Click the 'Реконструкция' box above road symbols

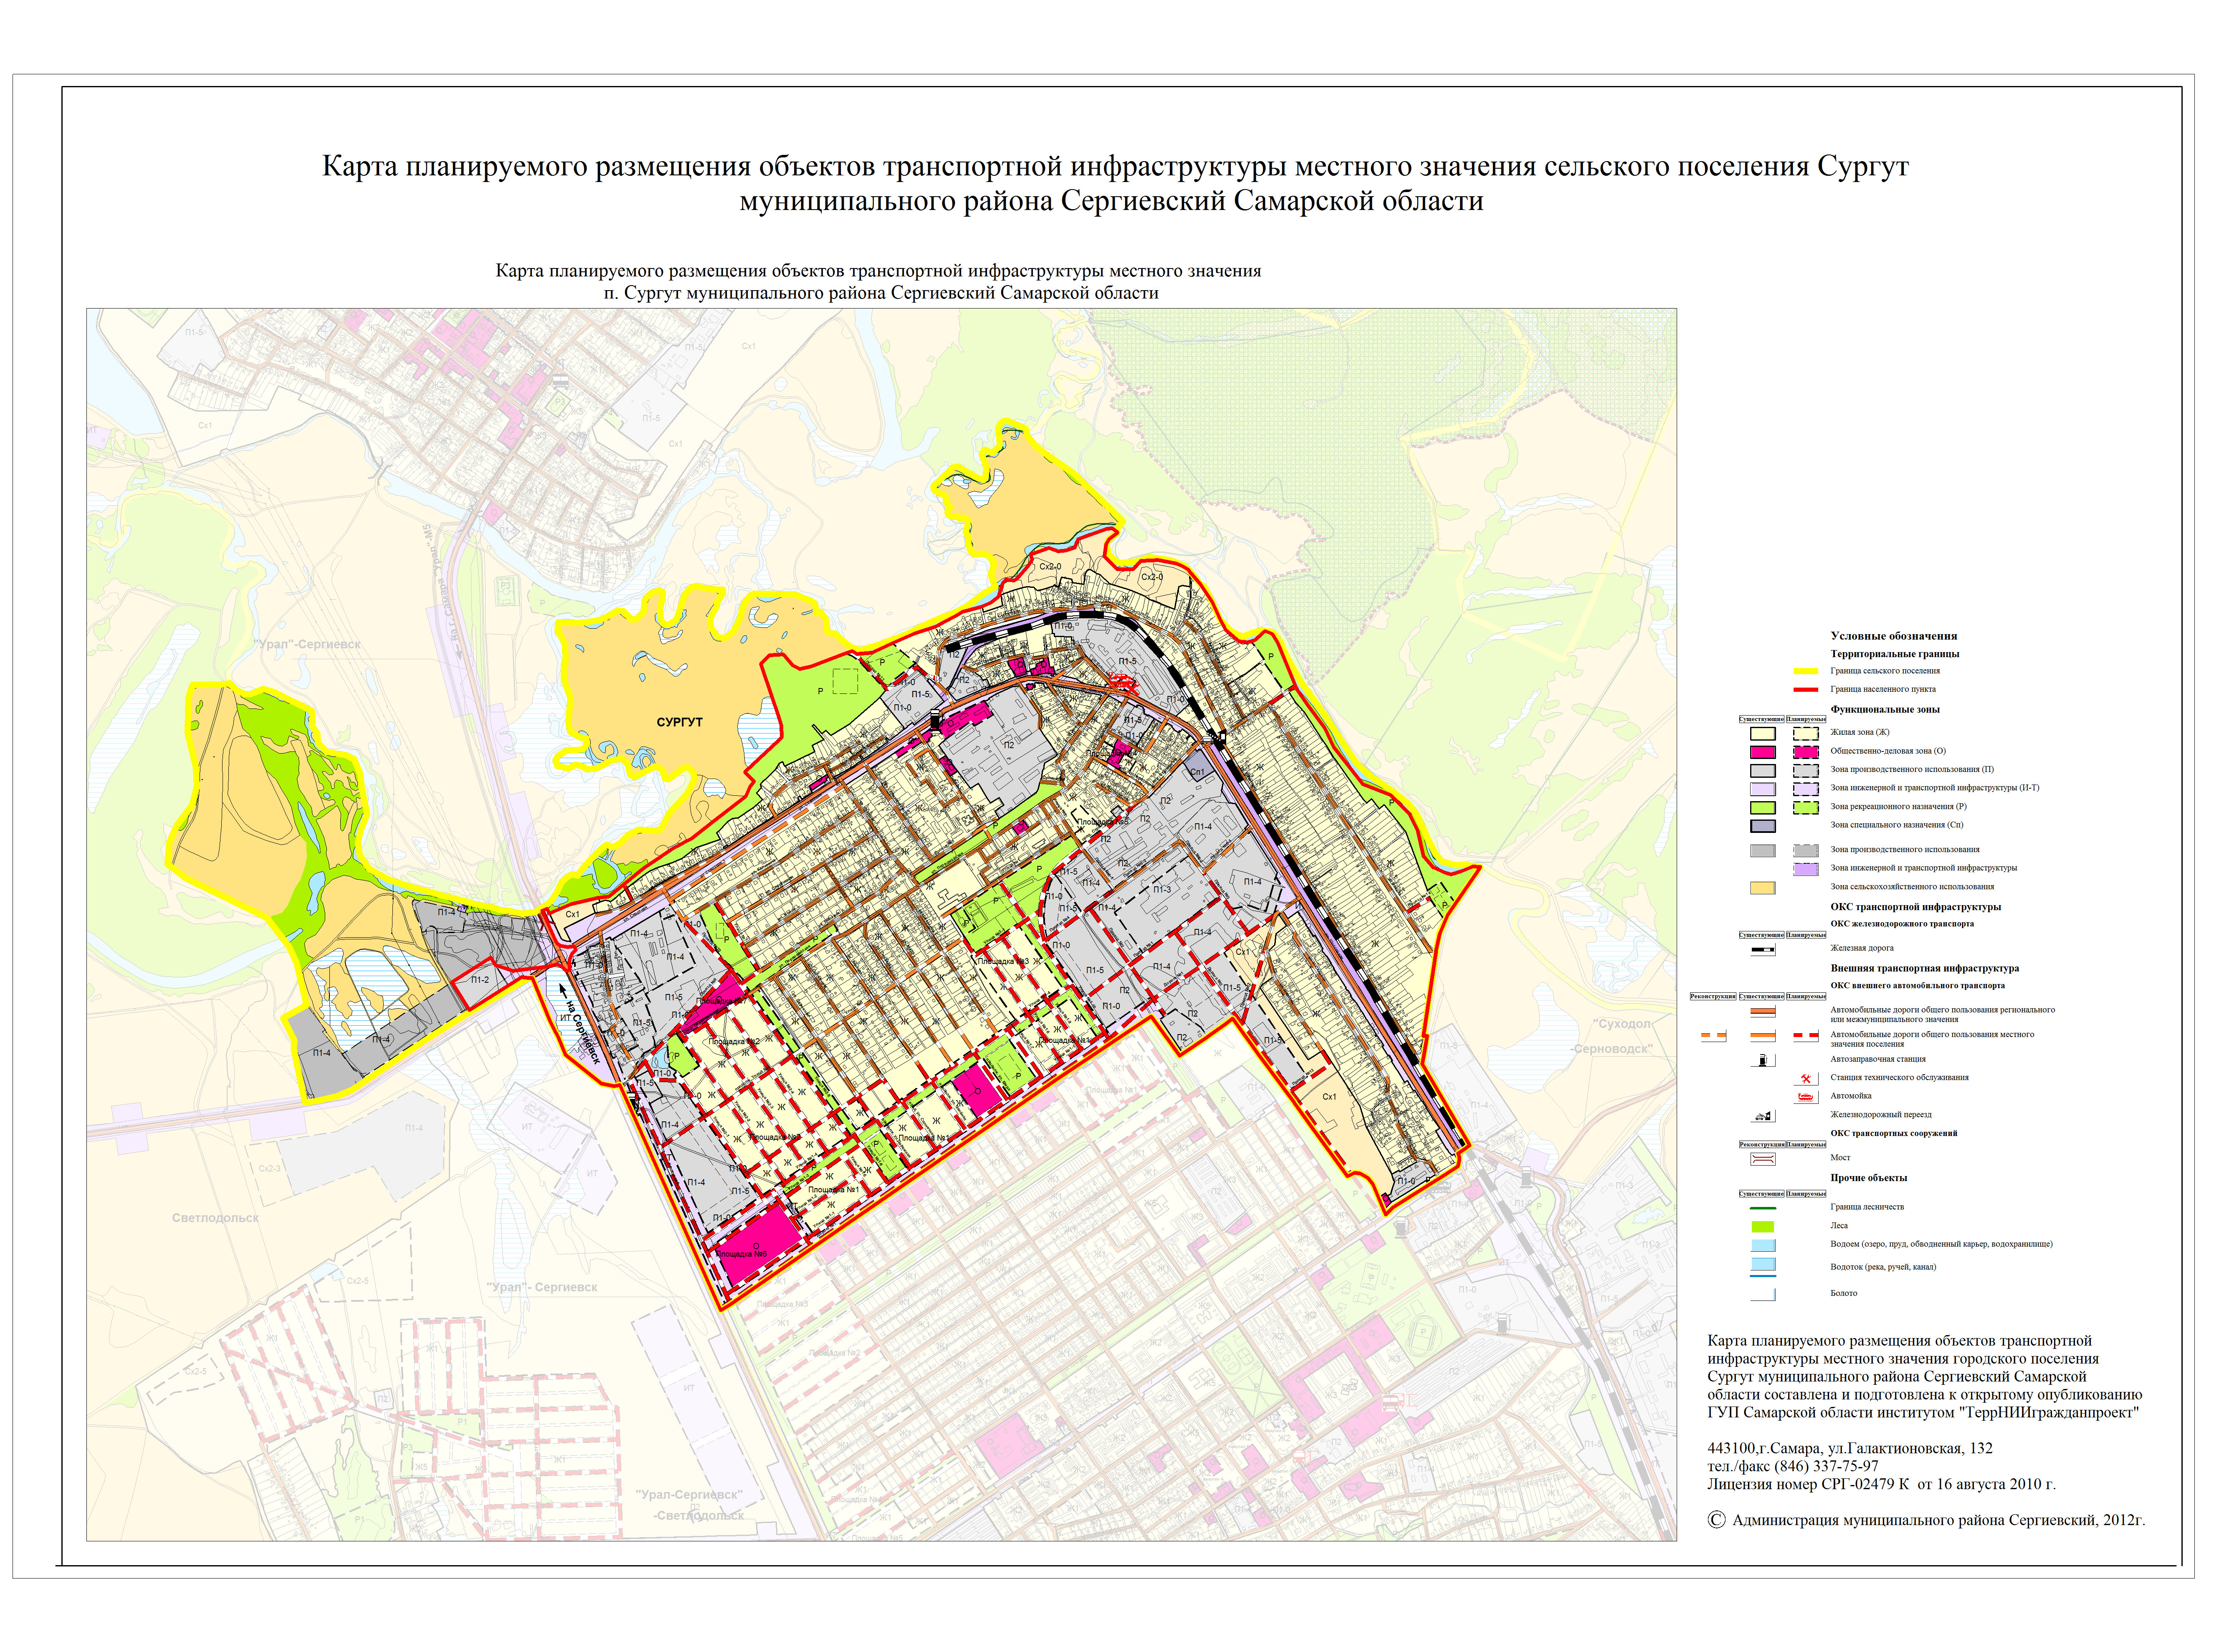pyautogui.click(x=1713, y=997)
